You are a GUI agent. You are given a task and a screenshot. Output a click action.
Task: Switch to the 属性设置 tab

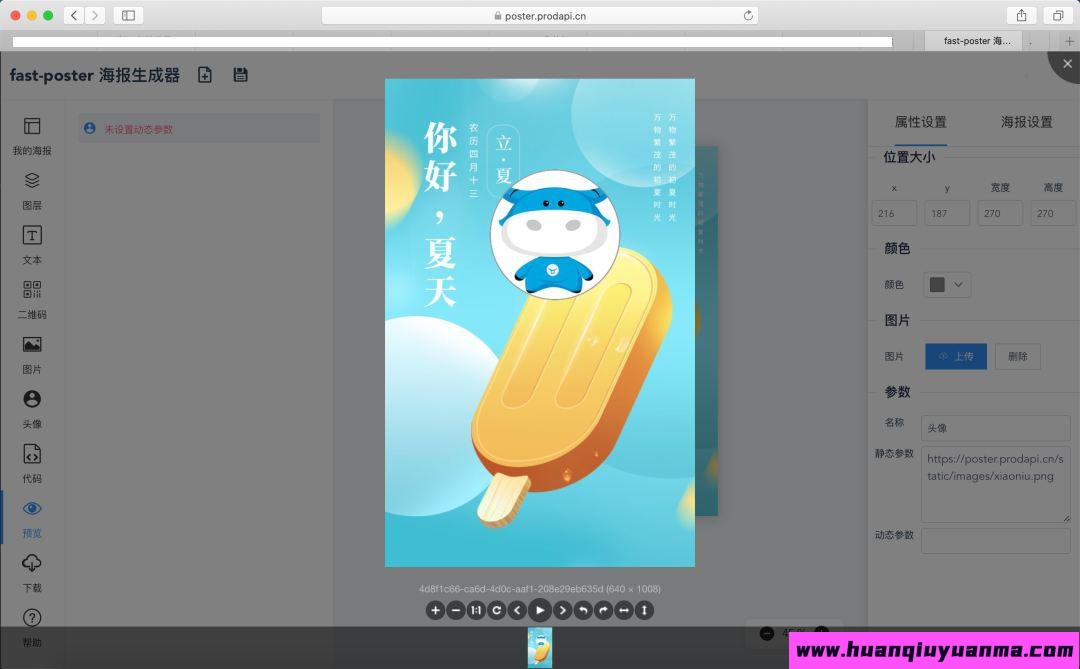coord(920,122)
